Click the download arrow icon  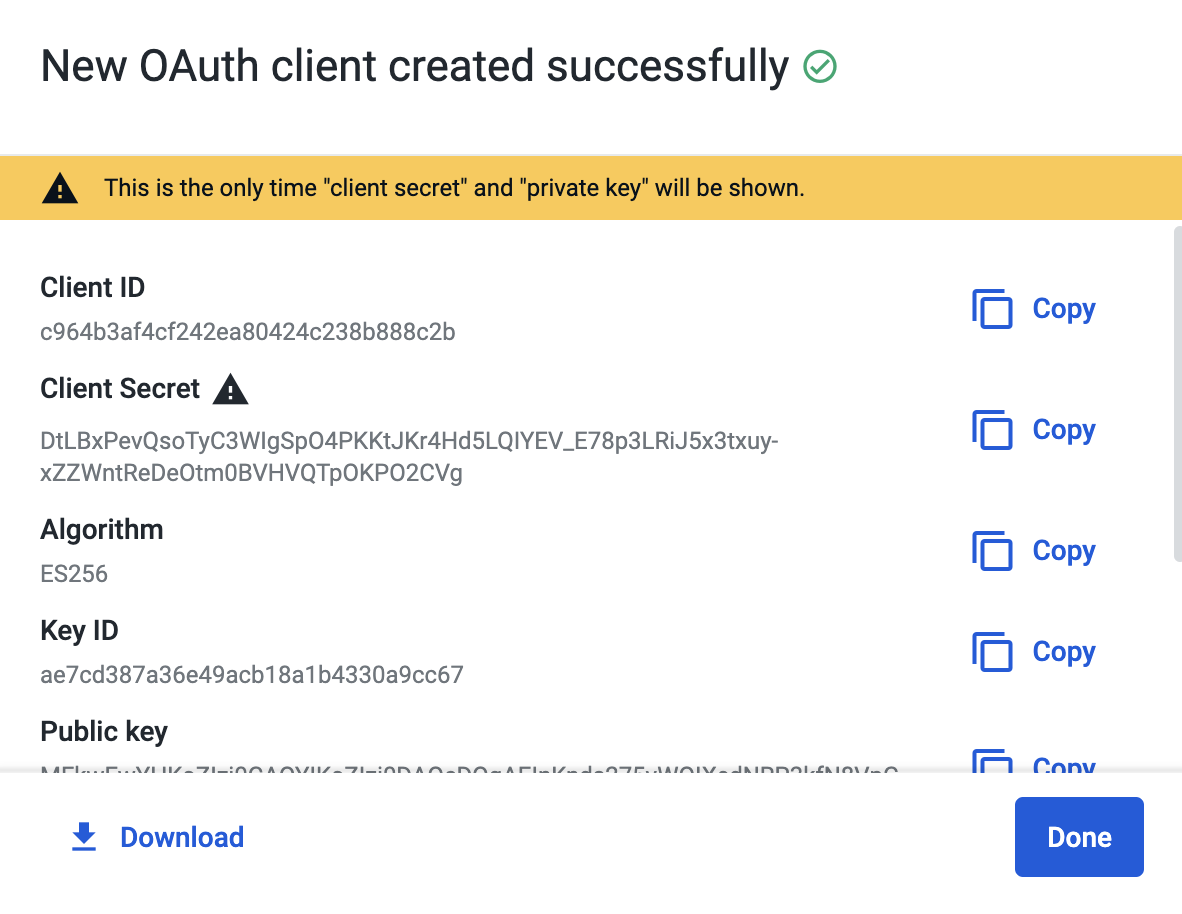pyautogui.click(x=84, y=837)
